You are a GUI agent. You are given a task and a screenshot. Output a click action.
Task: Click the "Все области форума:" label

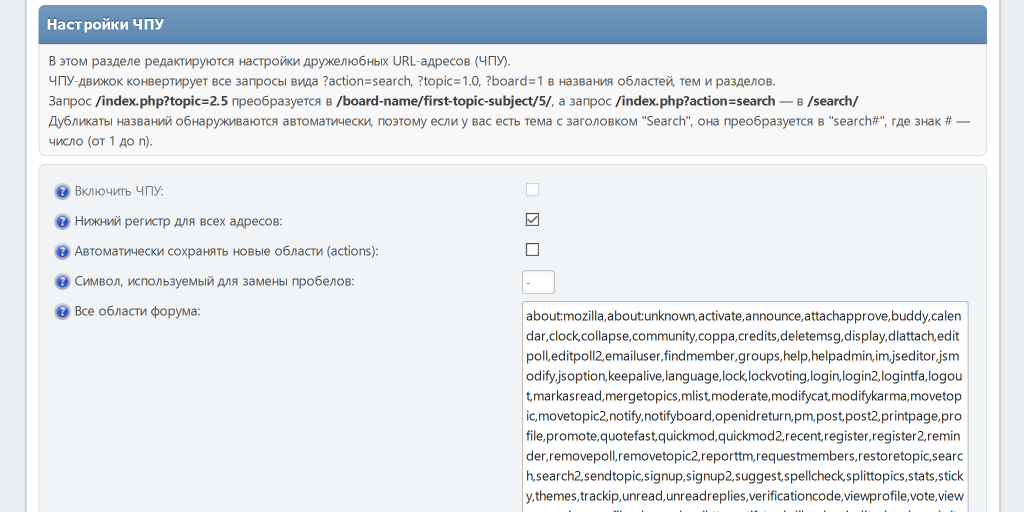tap(138, 312)
